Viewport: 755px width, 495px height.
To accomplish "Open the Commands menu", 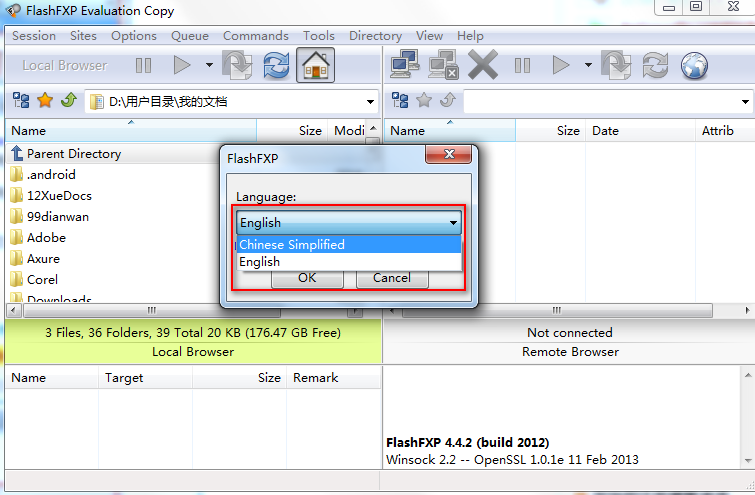I will (x=256, y=36).
